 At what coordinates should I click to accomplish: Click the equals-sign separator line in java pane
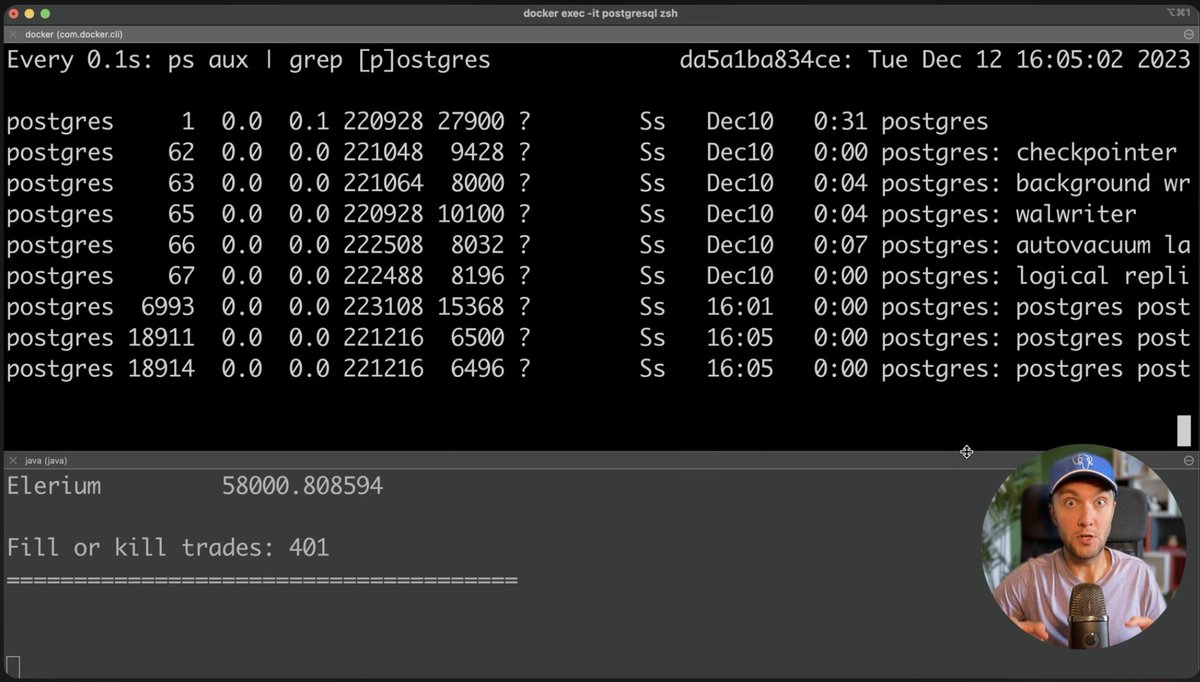coord(262,580)
